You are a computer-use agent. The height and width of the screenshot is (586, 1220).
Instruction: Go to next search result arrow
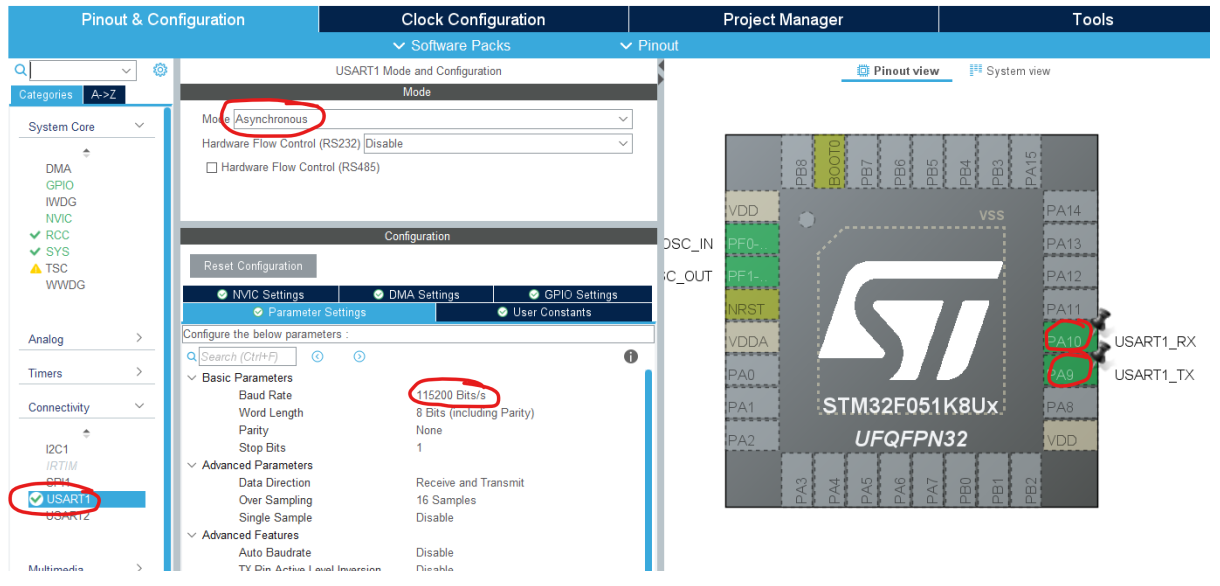pos(359,357)
